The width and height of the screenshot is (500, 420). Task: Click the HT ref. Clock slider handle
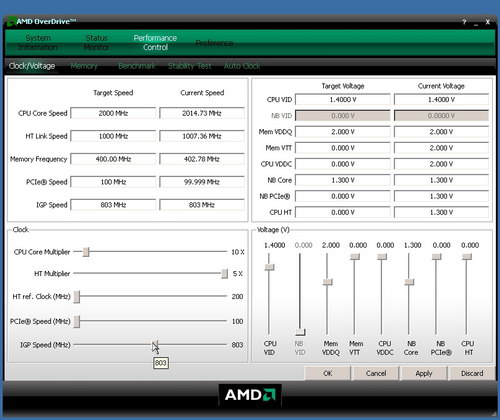pos(77,296)
